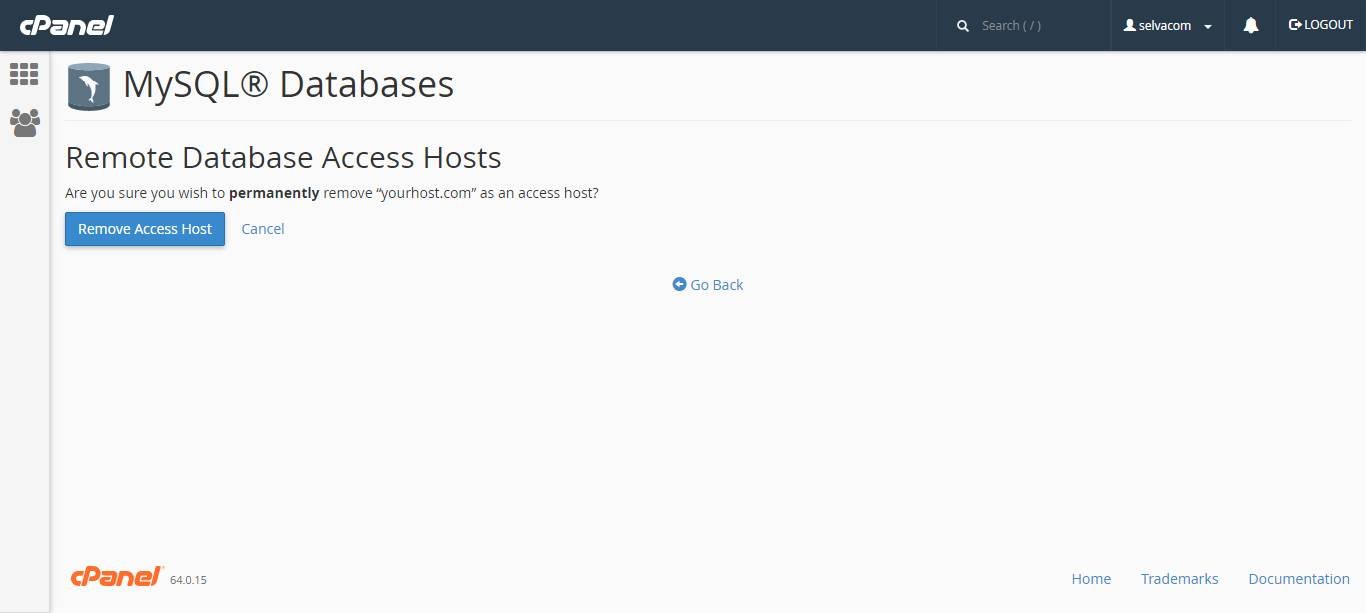Click the version number 64.0.15
1366x613 pixels.
(188, 580)
